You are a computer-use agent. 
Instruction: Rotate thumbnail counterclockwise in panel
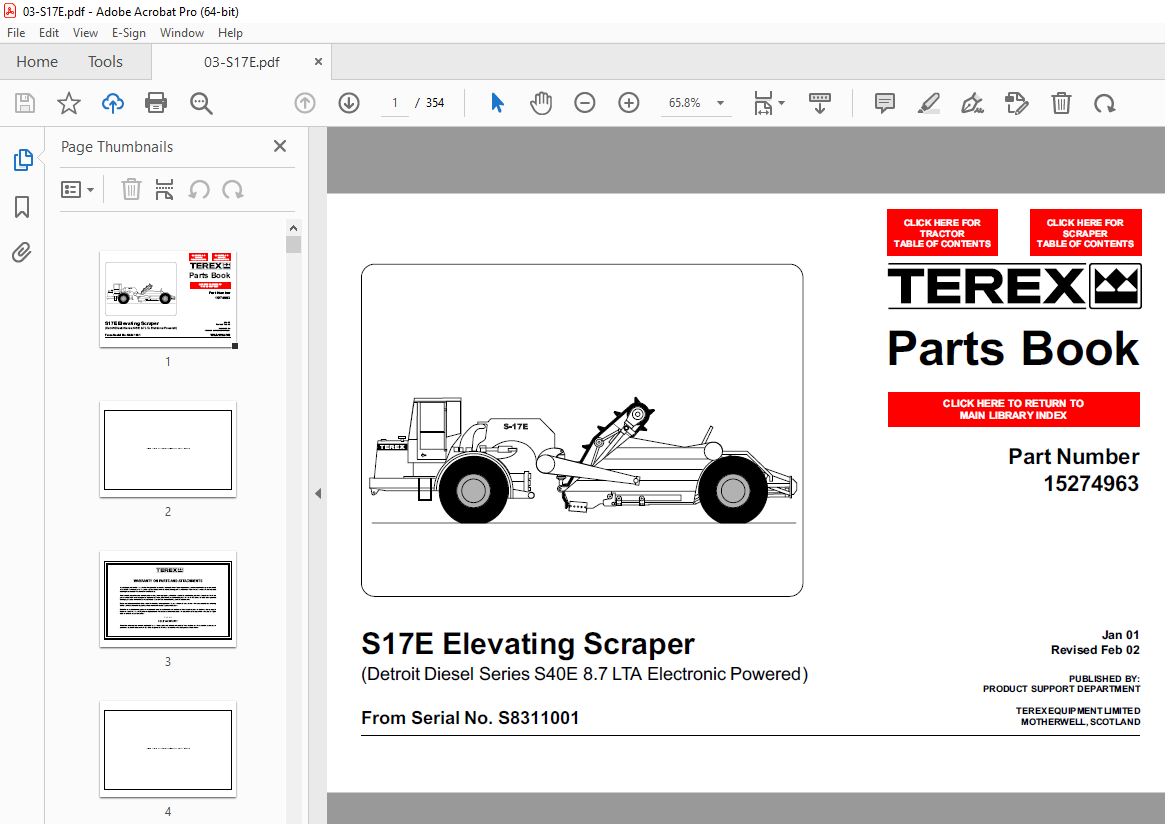tap(198, 189)
